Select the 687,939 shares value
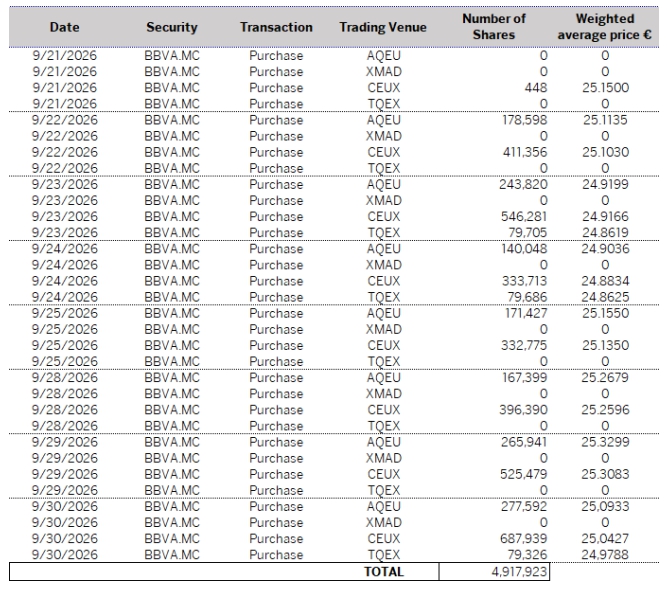Screen dimensions: 667x589 [524, 538]
